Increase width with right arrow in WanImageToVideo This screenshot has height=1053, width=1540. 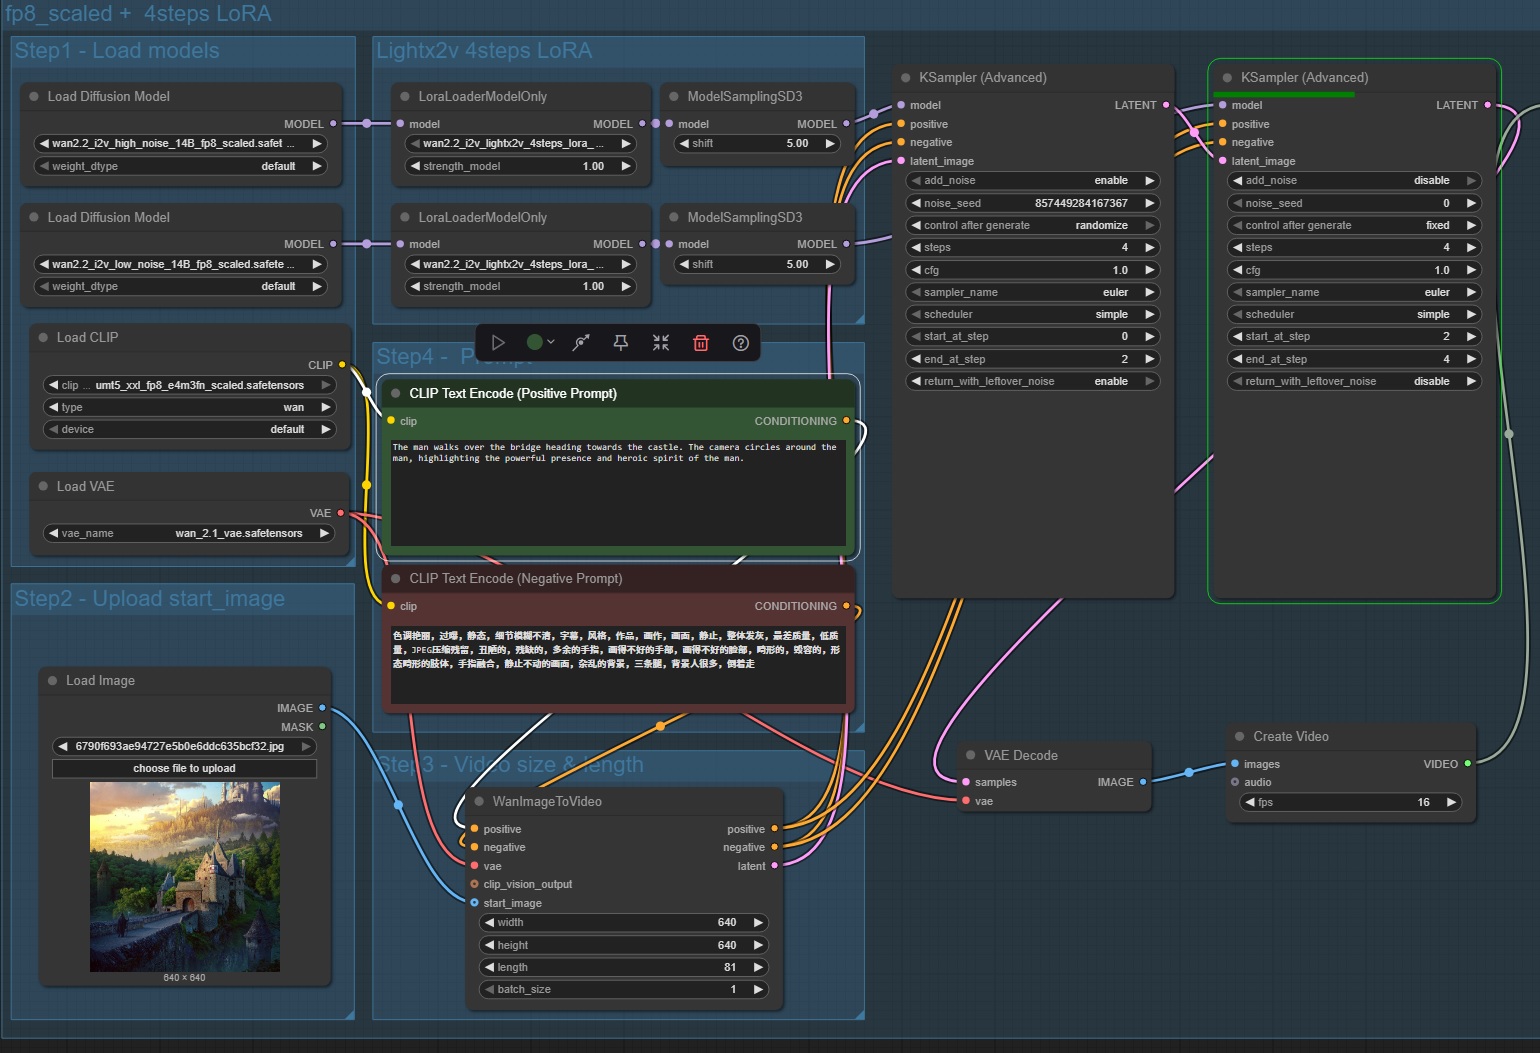(758, 922)
